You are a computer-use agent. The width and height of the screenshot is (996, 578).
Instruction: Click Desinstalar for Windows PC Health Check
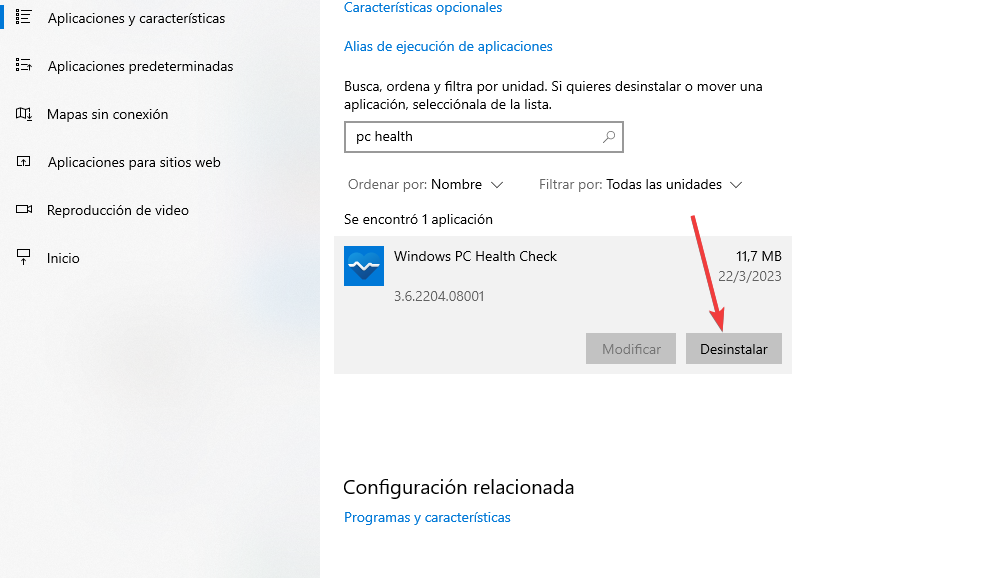pyautogui.click(x=734, y=349)
